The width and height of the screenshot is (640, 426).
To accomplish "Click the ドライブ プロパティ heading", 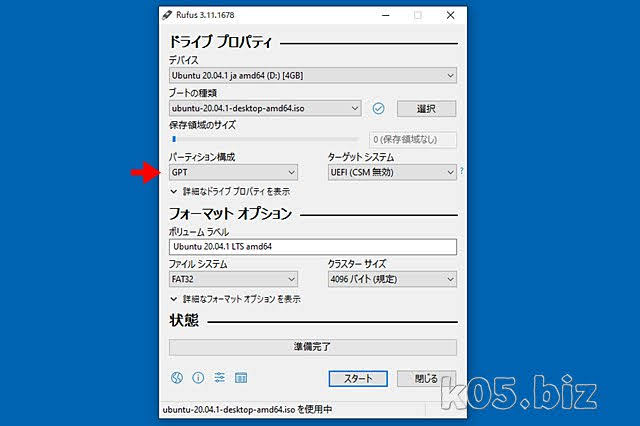I will click(x=220, y=42).
